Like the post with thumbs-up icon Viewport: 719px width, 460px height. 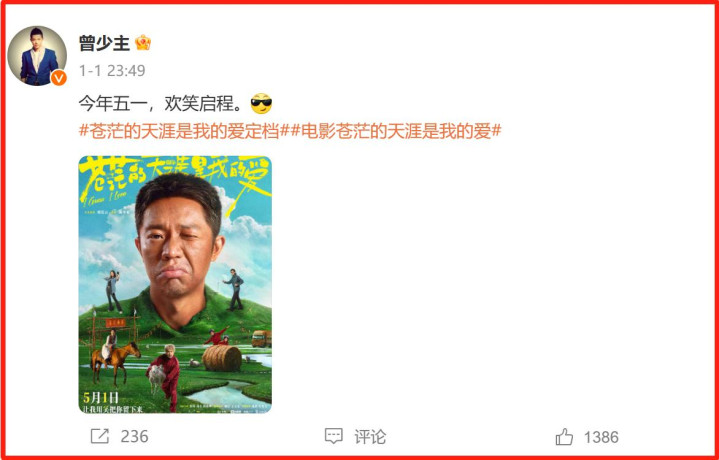pos(564,436)
